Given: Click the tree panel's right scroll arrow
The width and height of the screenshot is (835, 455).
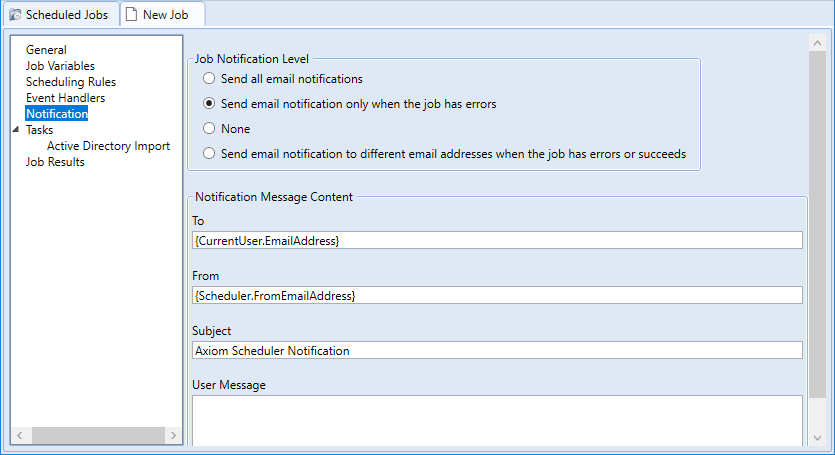Looking at the screenshot, I should (173, 435).
